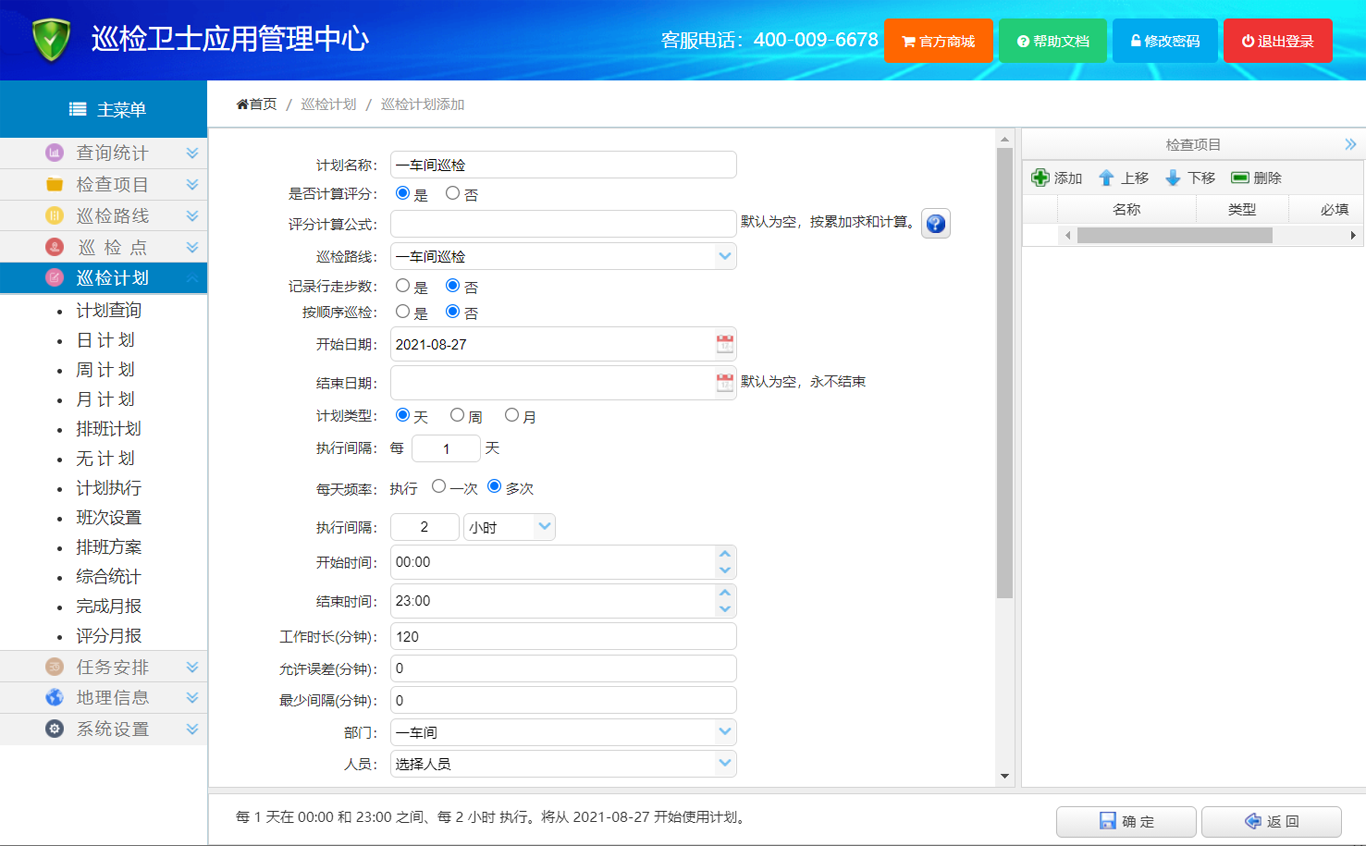The width and height of the screenshot is (1366, 846).
Task: Select execute once for daily frequency
Action: 439,487
